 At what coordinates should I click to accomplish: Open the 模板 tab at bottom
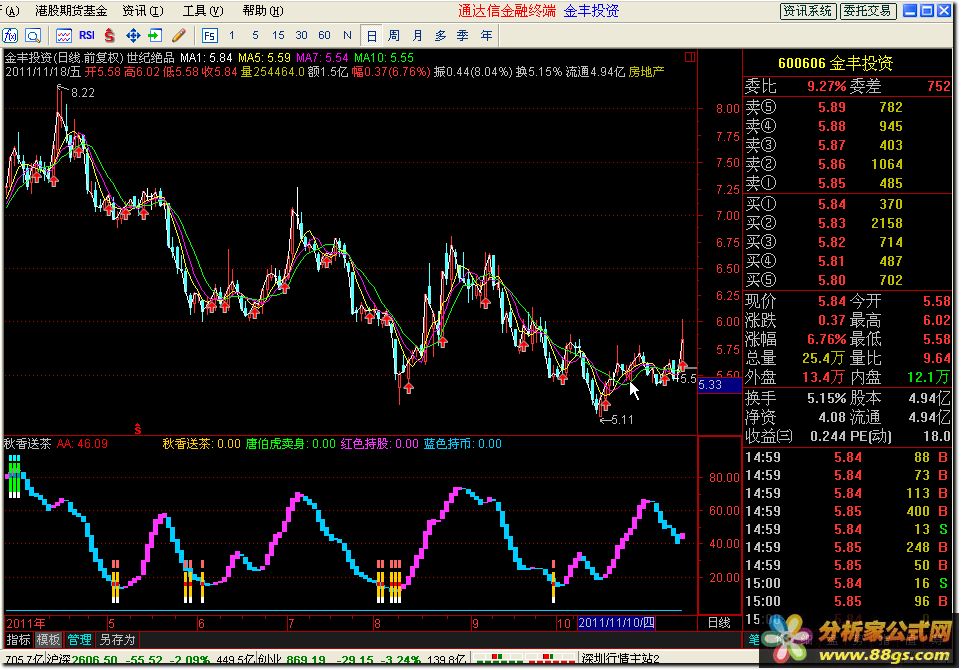(48, 640)
